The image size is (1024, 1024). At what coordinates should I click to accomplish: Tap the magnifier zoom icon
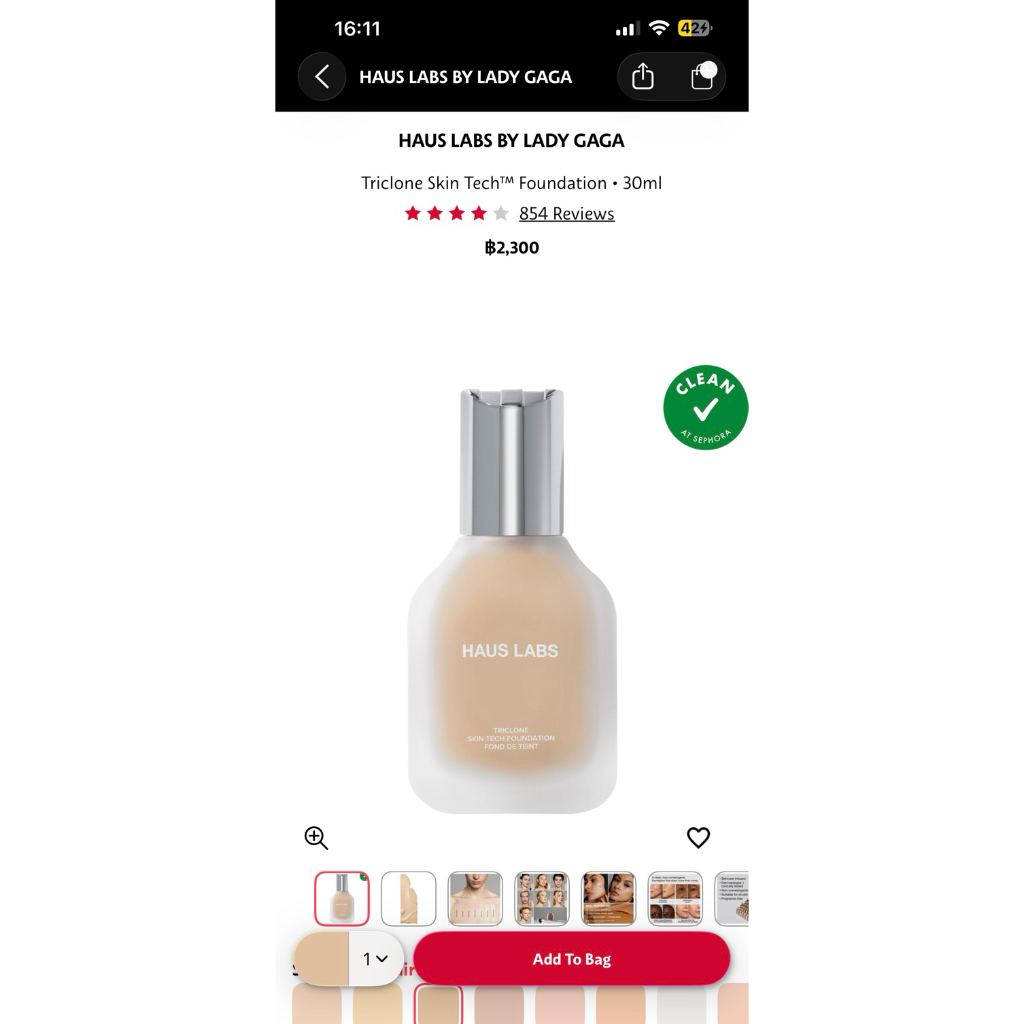coord(316,837)
